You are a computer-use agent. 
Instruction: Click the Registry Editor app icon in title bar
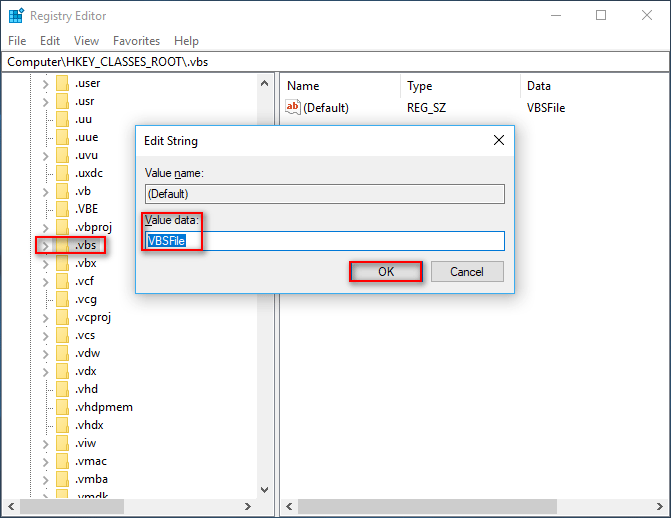pos(15,15)
